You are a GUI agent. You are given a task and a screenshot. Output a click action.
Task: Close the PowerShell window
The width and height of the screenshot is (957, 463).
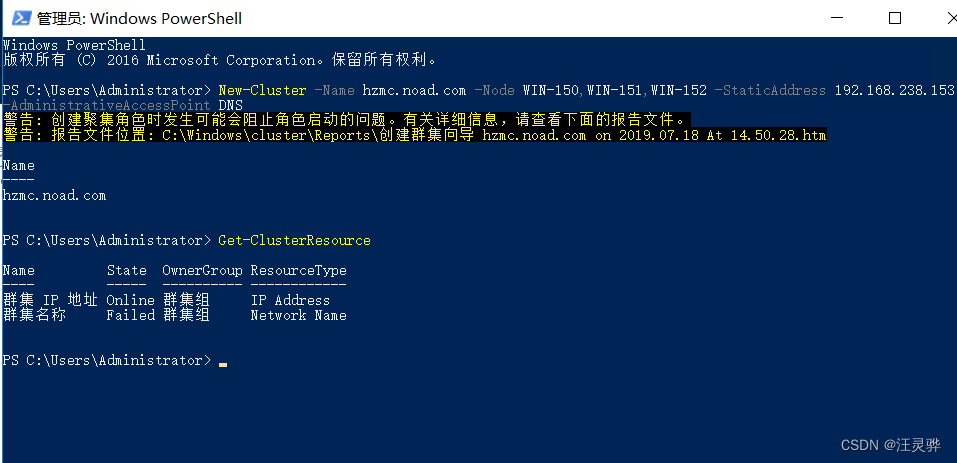[x=951, y=18]
